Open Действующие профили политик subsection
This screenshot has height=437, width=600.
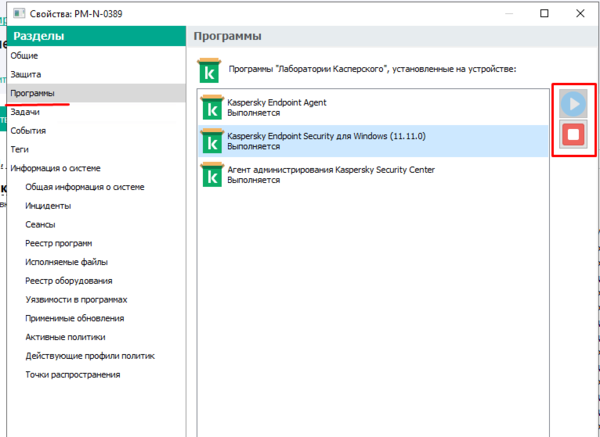coord(90,356)
